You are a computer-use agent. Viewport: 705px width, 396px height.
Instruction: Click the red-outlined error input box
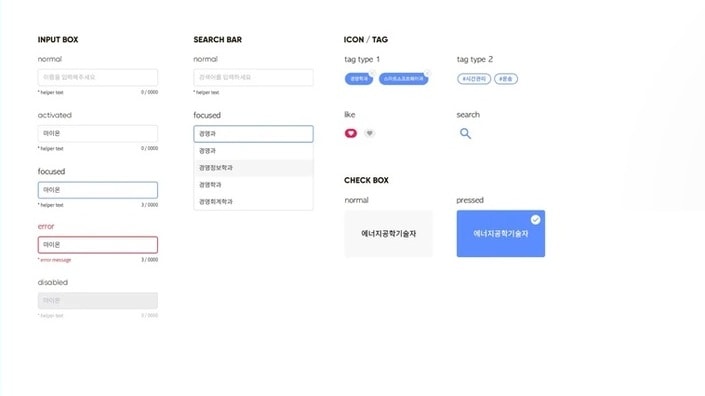(98, 245)
